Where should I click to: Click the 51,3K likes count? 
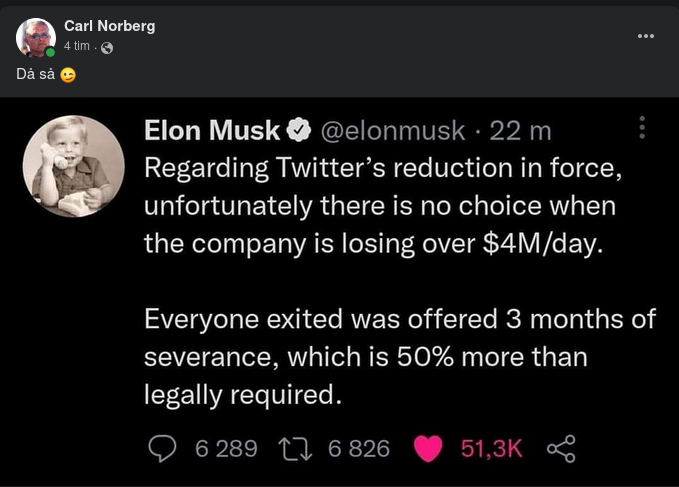491,449
